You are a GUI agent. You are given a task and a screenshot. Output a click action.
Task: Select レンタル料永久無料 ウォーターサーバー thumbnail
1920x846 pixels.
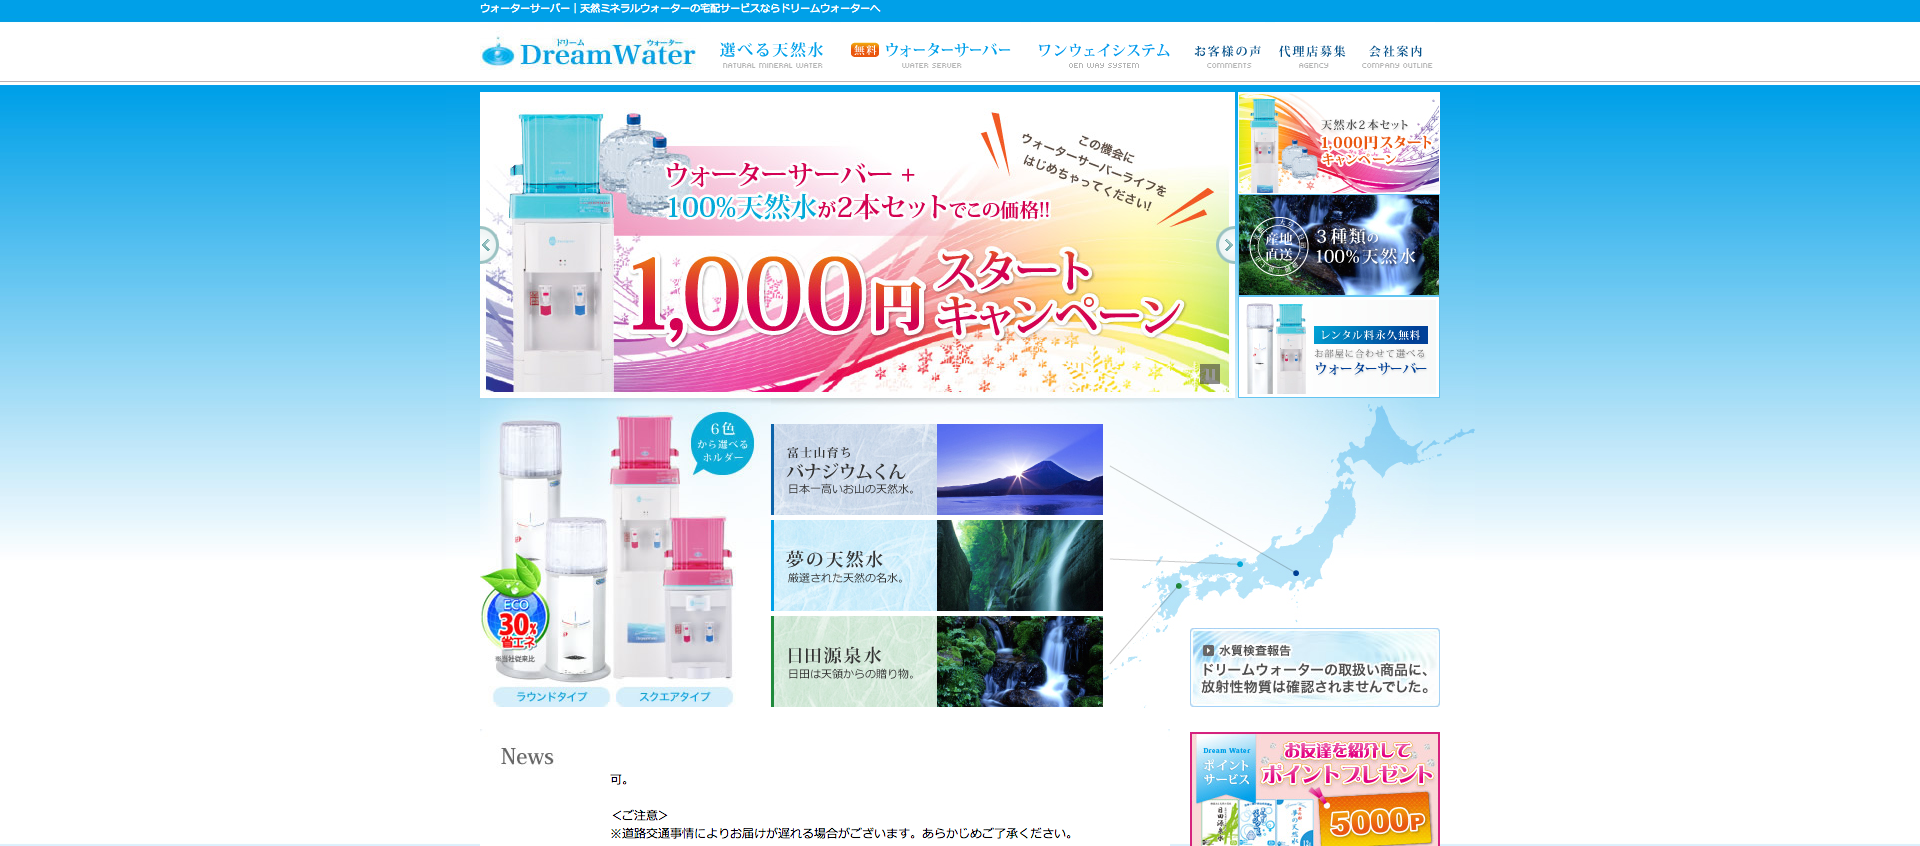(x=1339, y=347)
